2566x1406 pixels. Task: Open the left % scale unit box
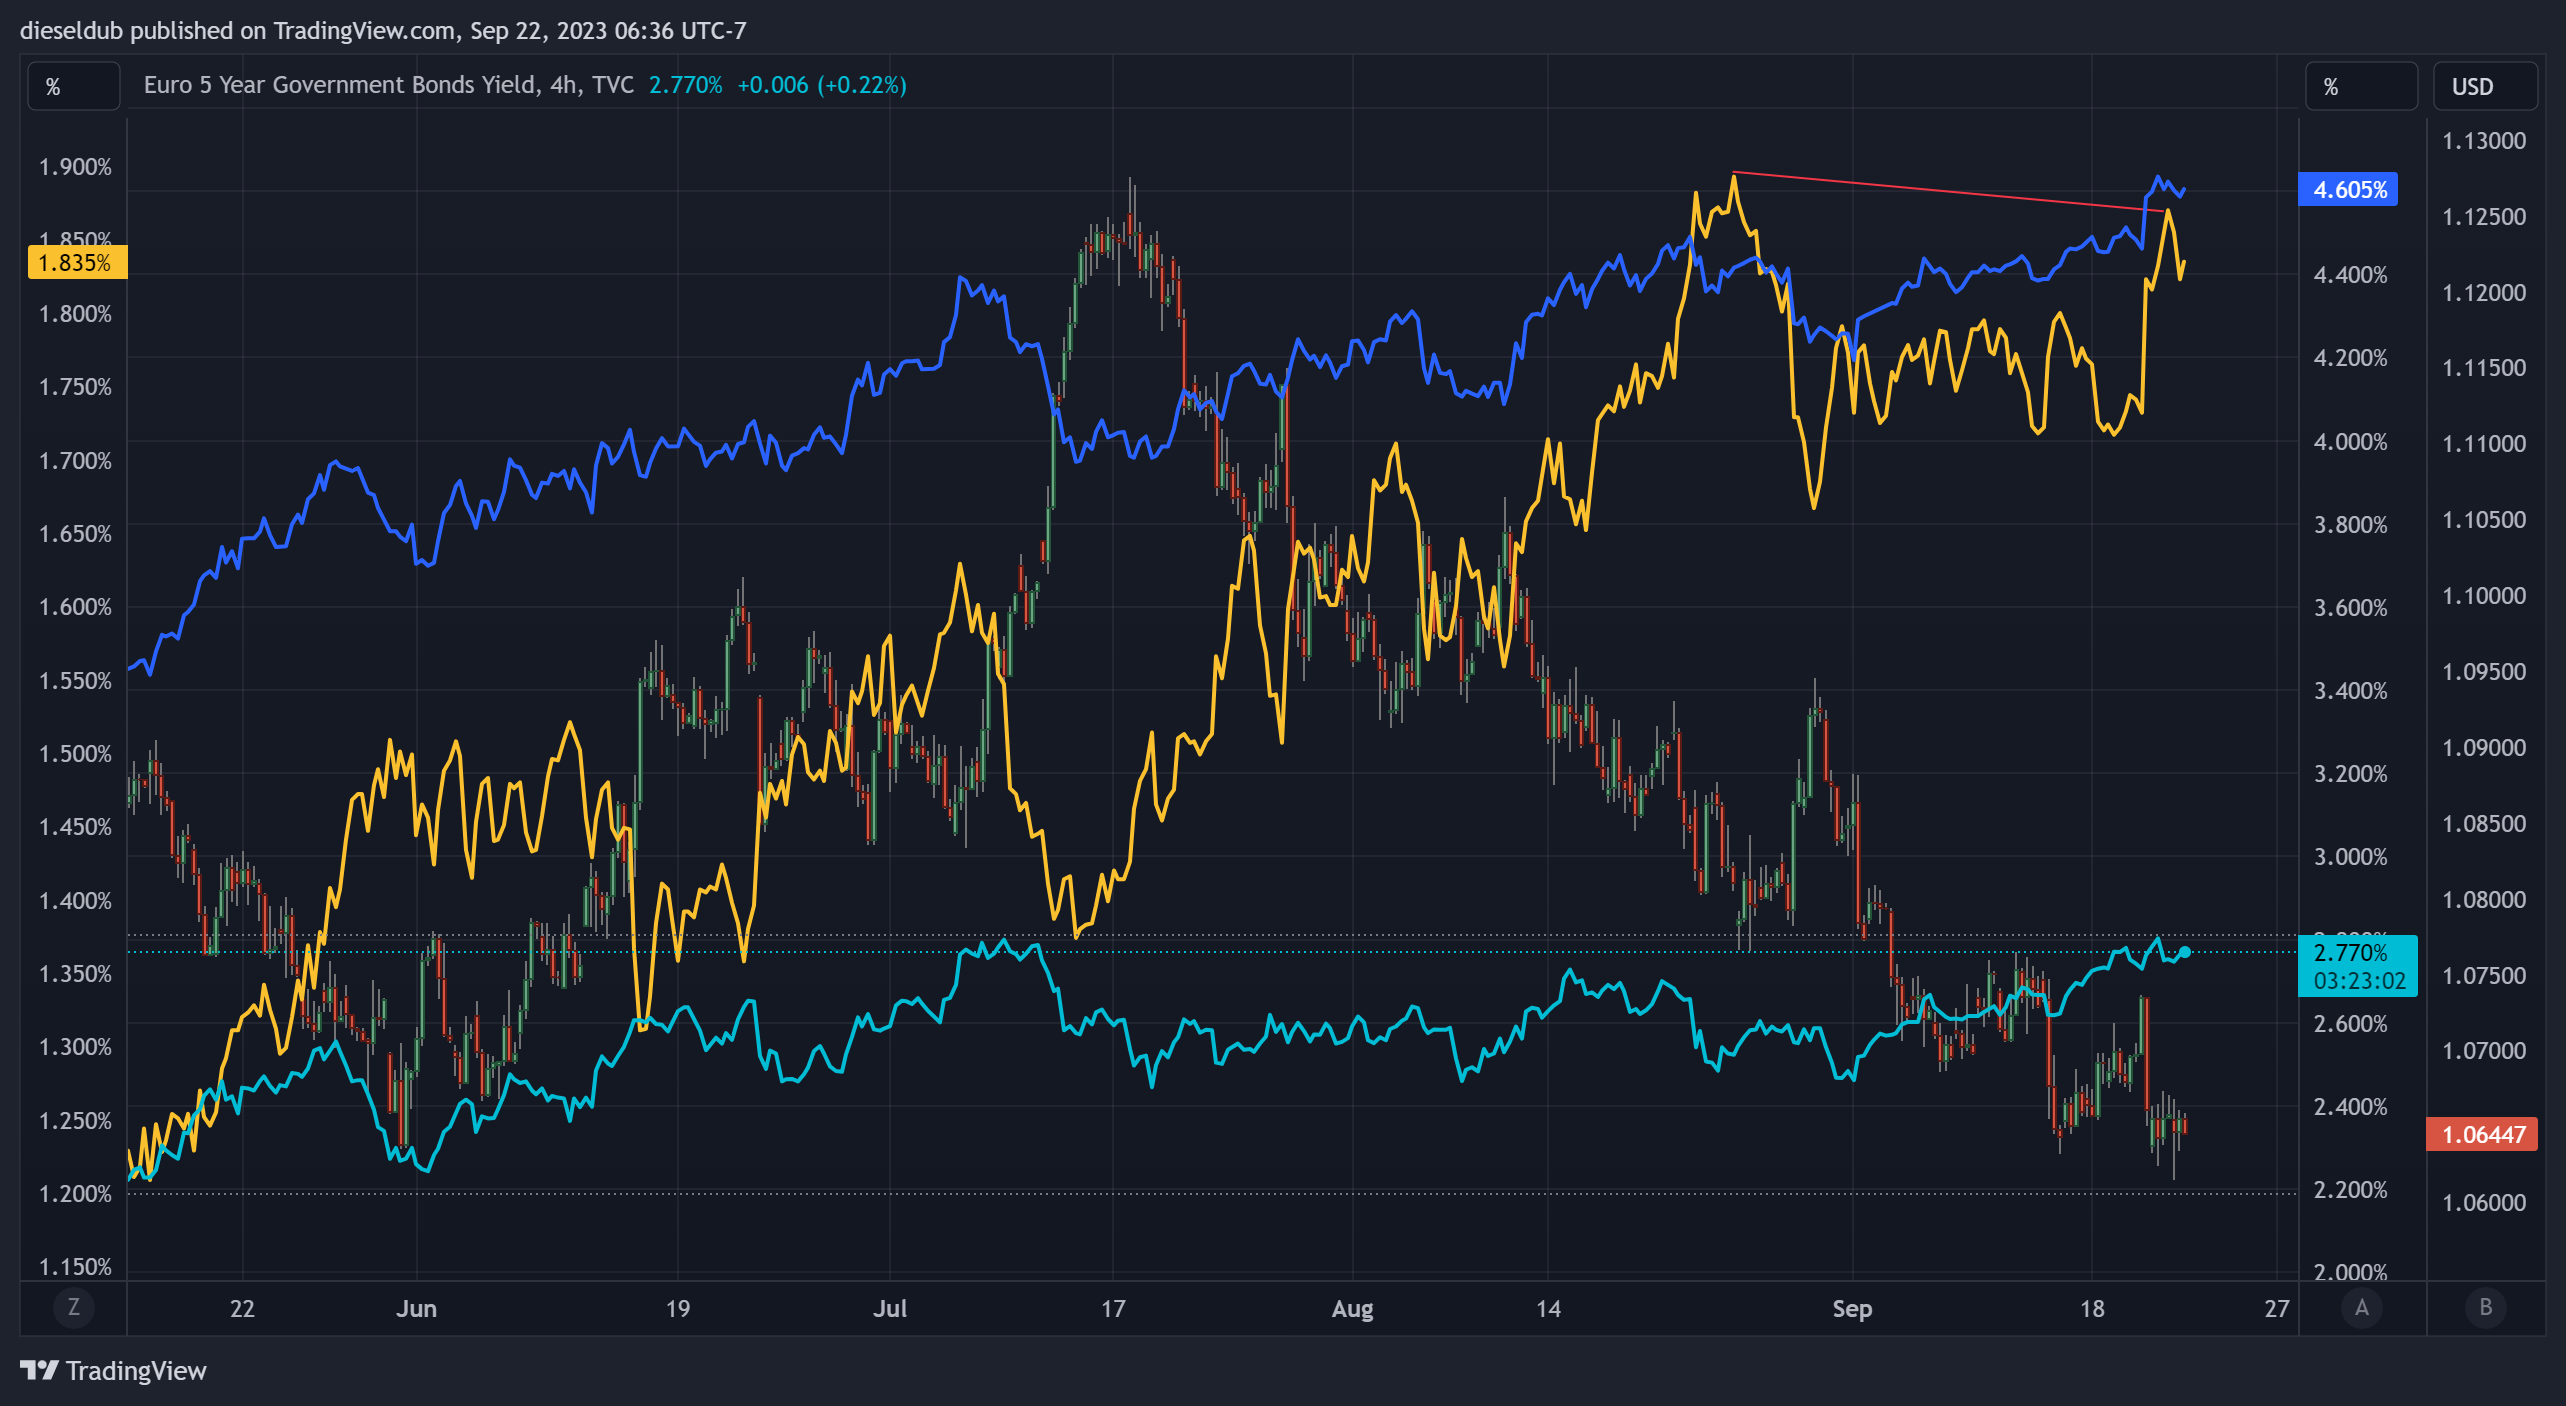pyautogui.click(x=74, y=86)
